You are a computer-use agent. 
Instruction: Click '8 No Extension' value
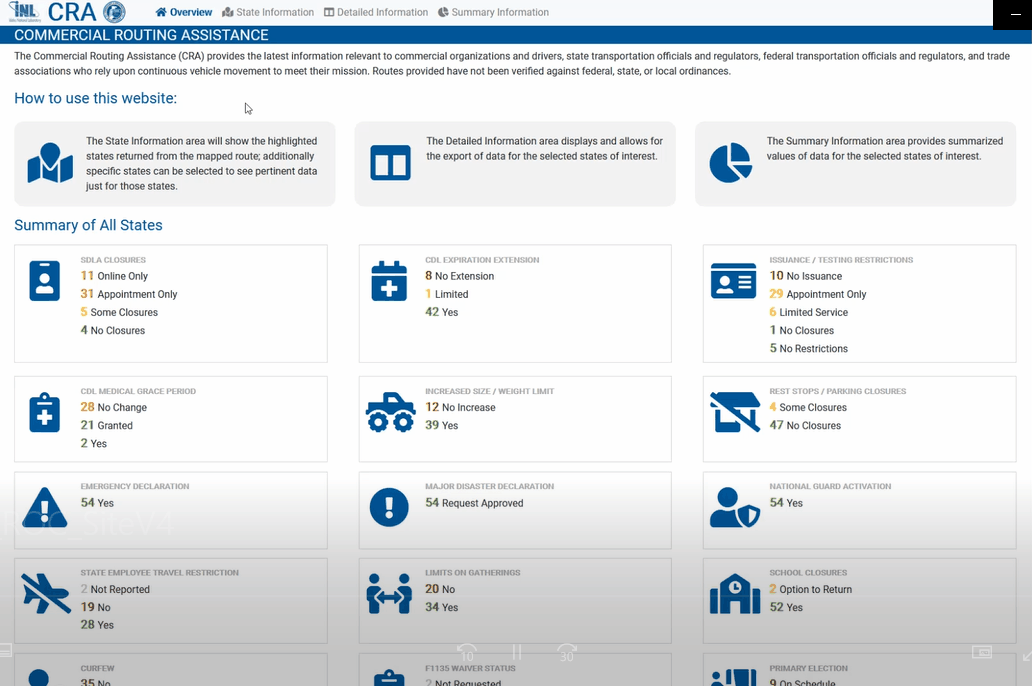pos(459,276)
